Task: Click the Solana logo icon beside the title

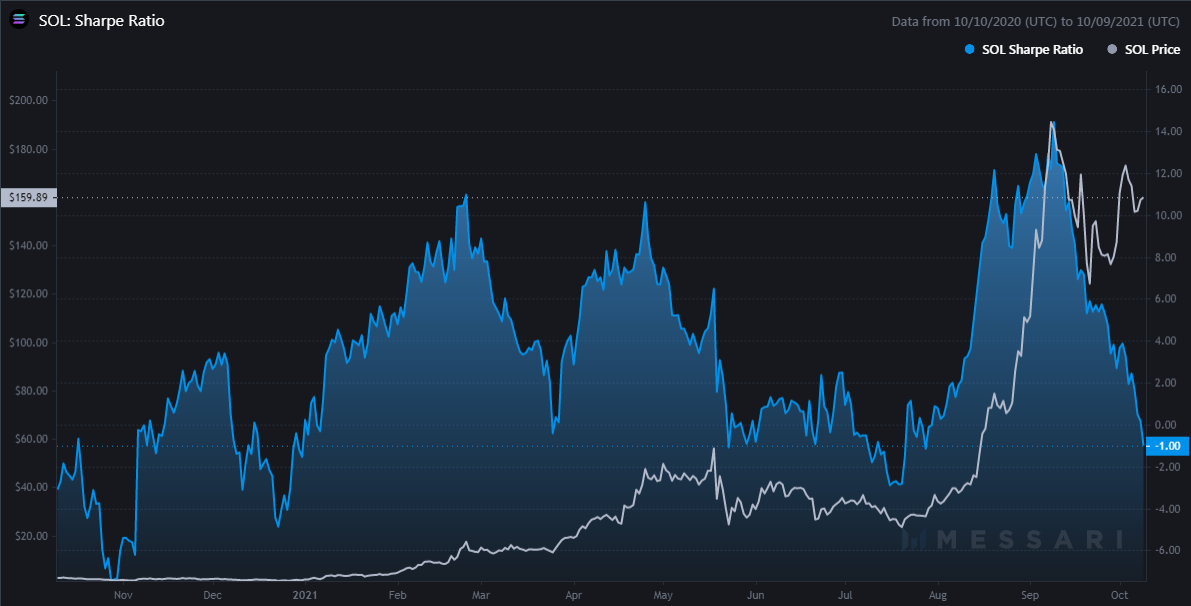Action: coord(18,21)
